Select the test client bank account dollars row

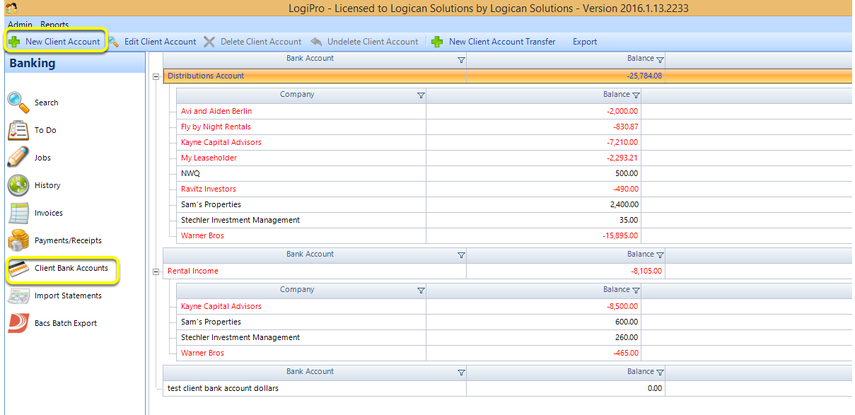[509, 389]
